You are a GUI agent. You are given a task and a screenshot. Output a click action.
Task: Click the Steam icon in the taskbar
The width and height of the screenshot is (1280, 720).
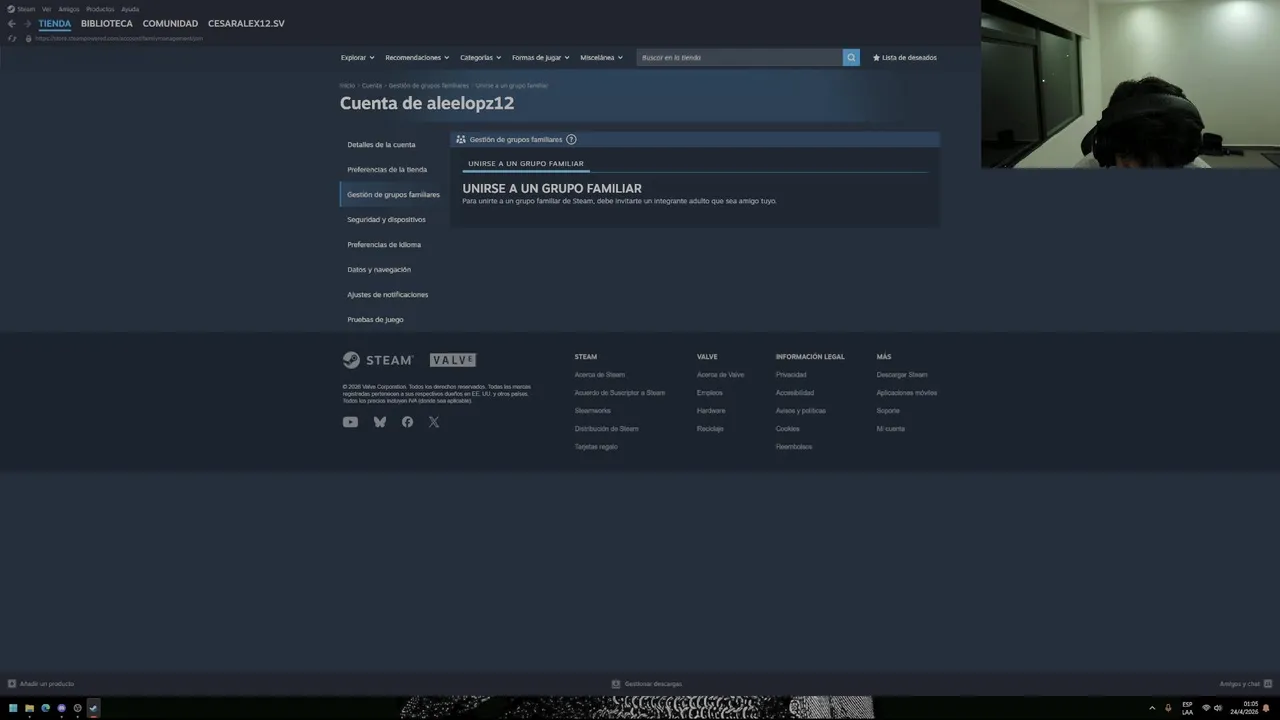93,708
